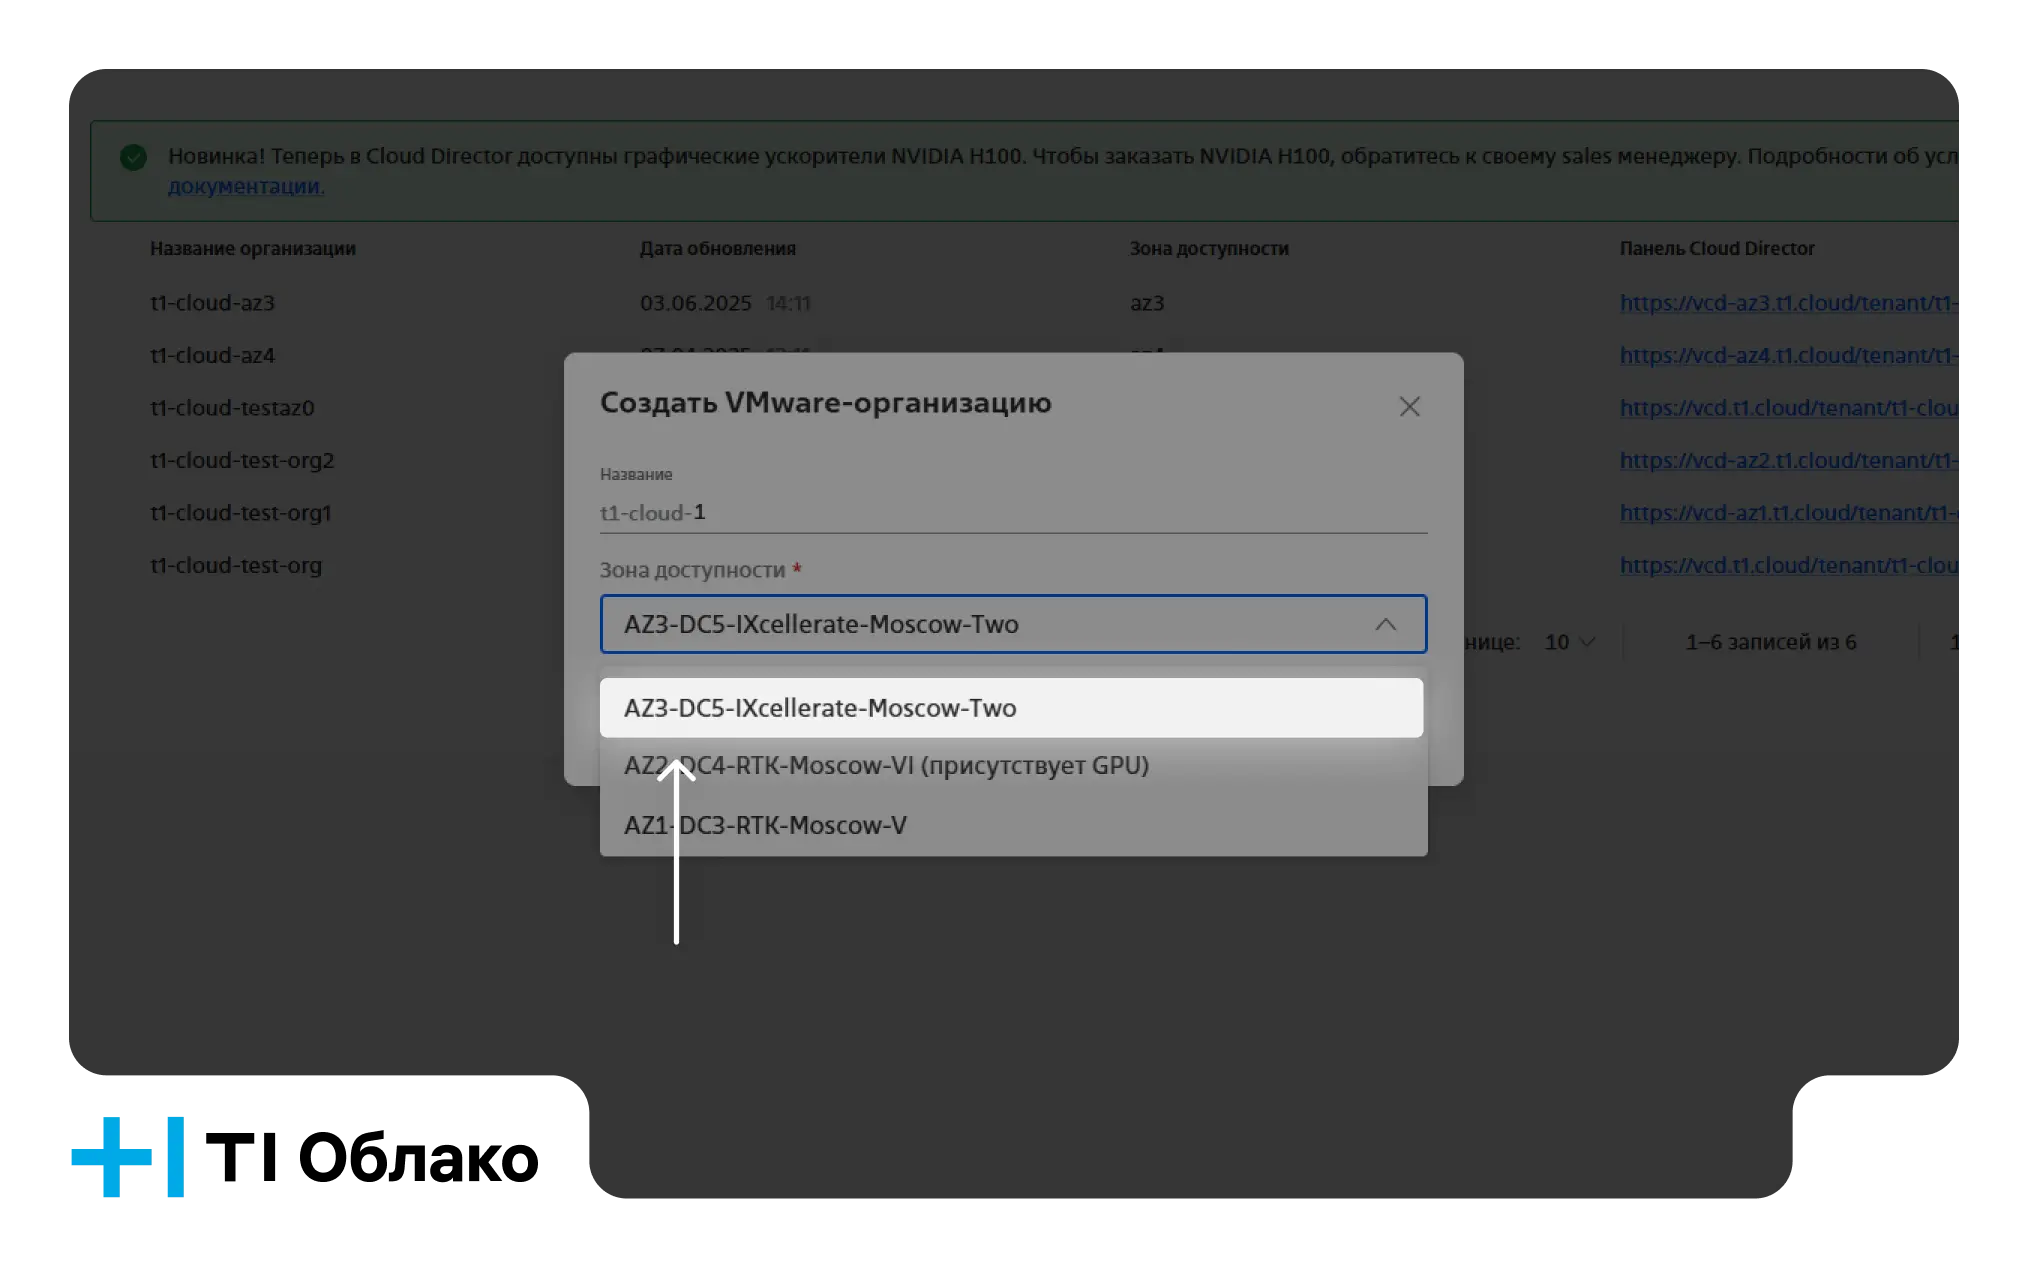
Task: Open the документации link in banner
Action: pyautogui.click(x=246, y=186)
